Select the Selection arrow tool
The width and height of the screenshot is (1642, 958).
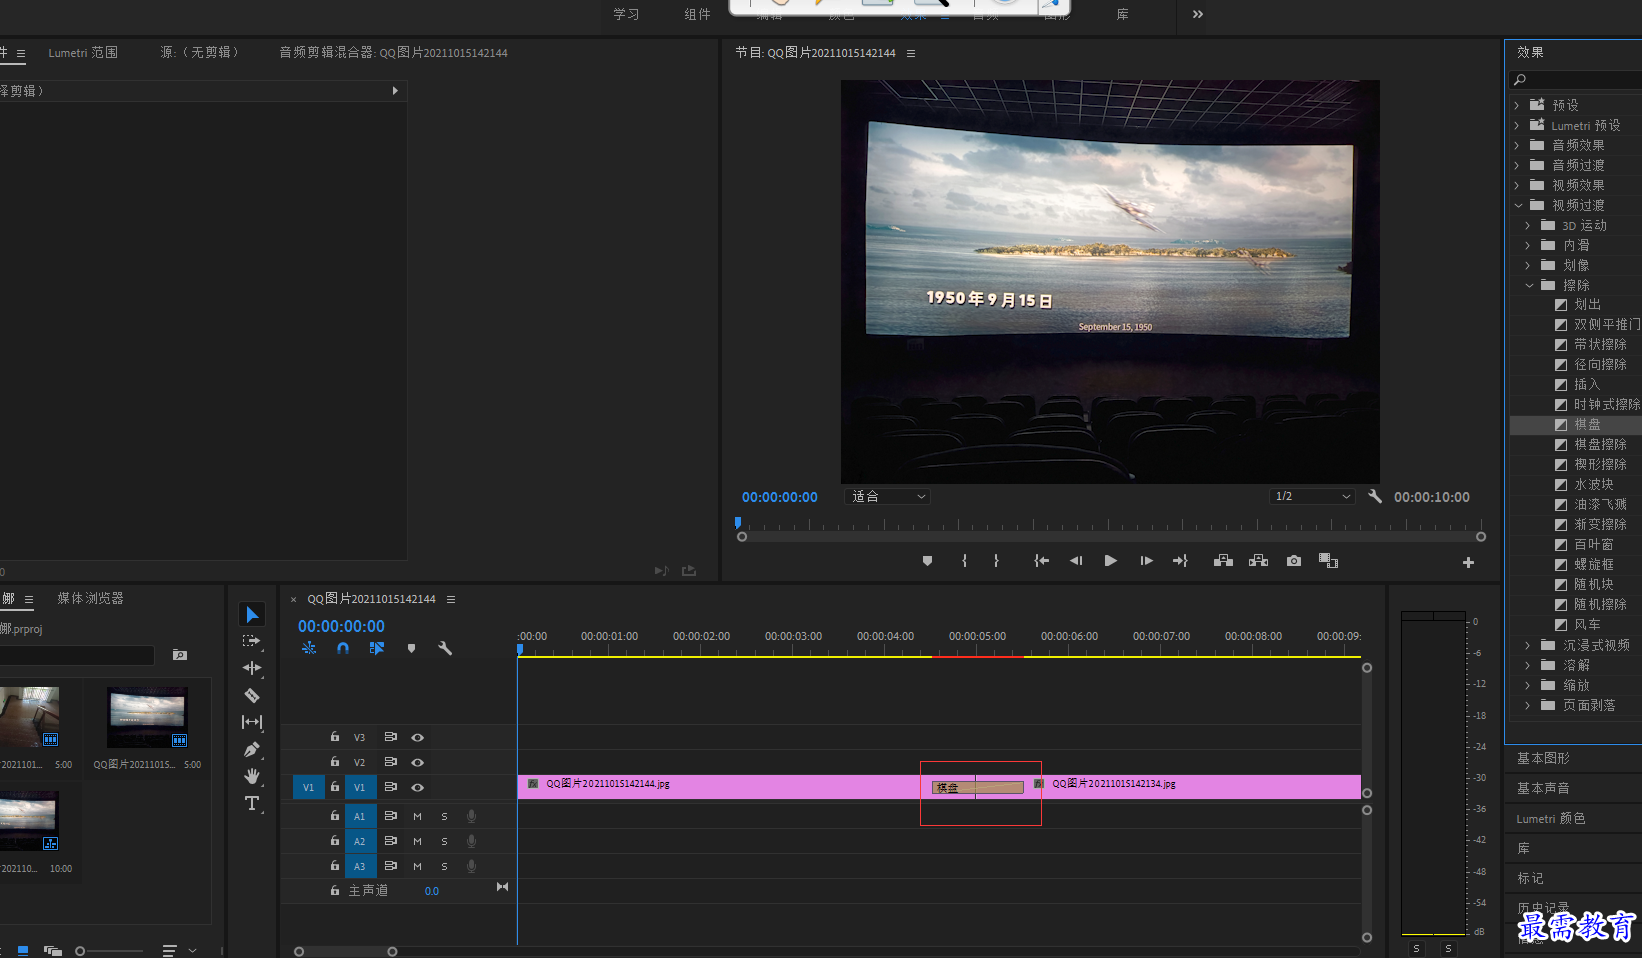[252, 614]
